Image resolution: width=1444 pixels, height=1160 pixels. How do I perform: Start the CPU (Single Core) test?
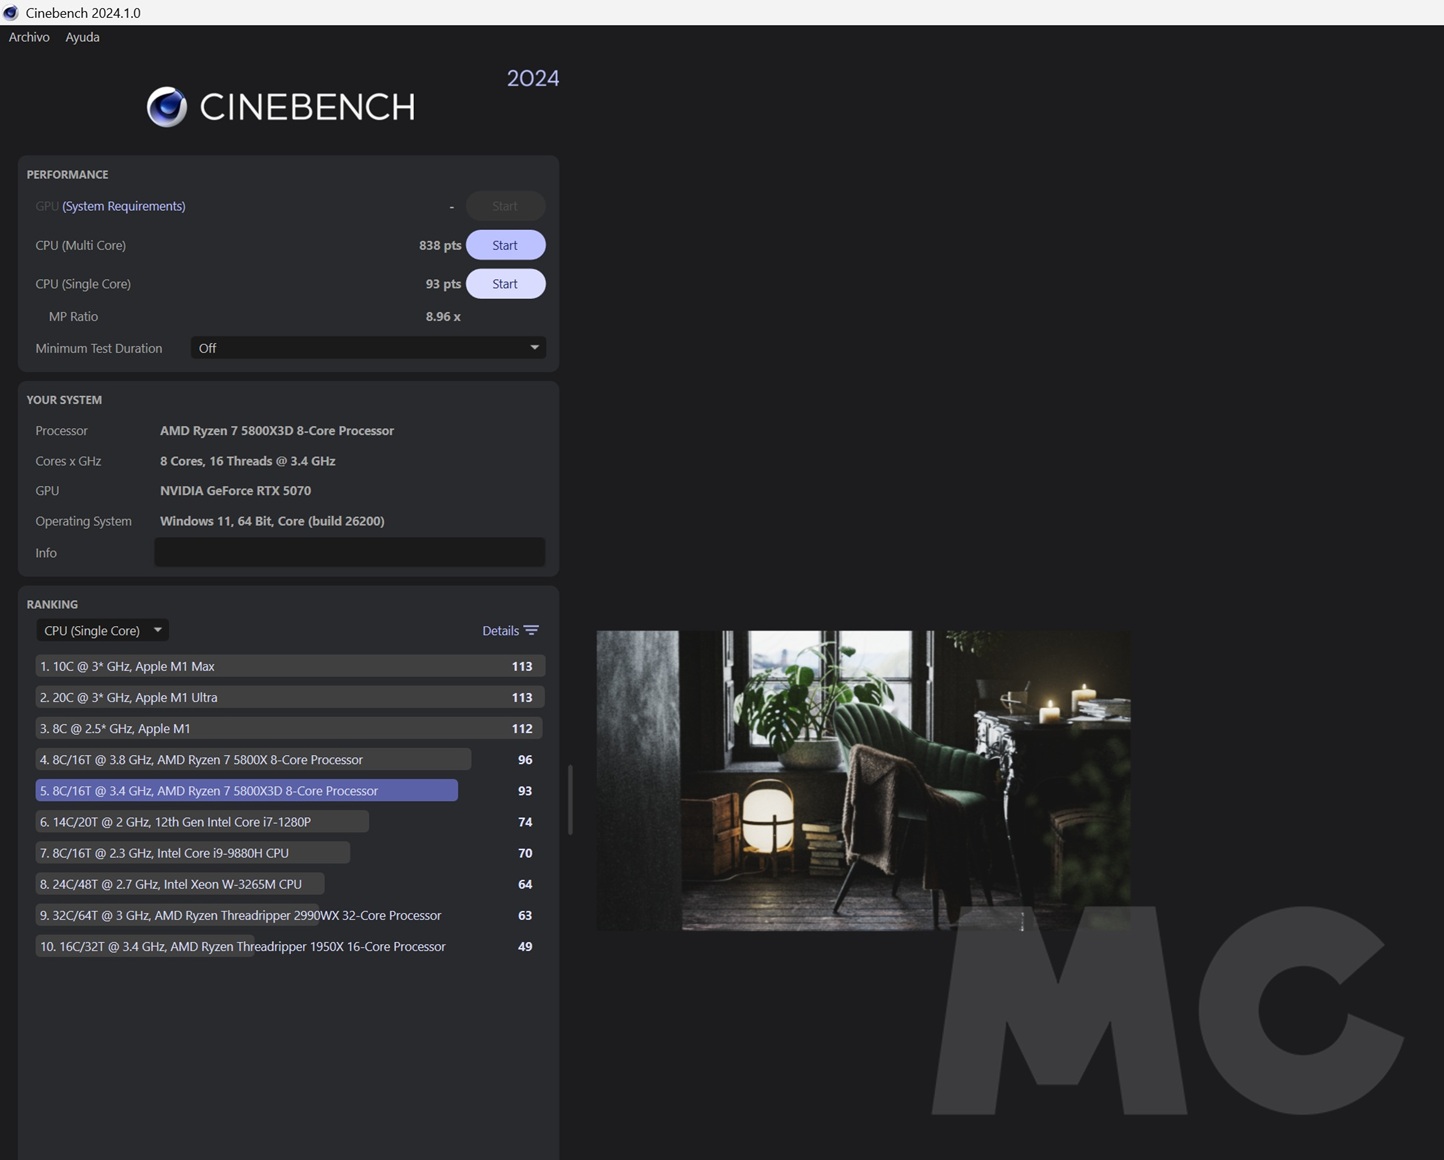[x=505, y=284]
